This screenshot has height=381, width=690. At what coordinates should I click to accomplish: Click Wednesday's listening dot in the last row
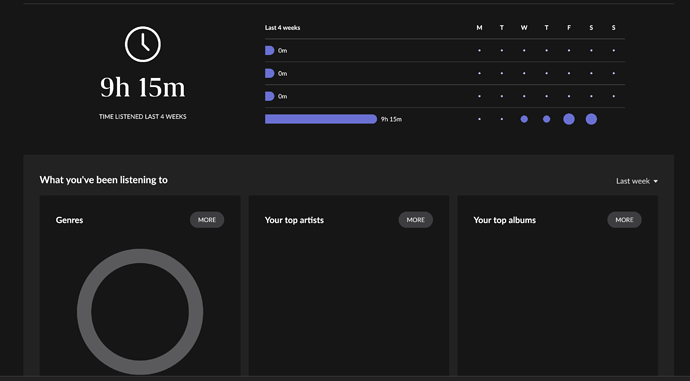point(524,119)
